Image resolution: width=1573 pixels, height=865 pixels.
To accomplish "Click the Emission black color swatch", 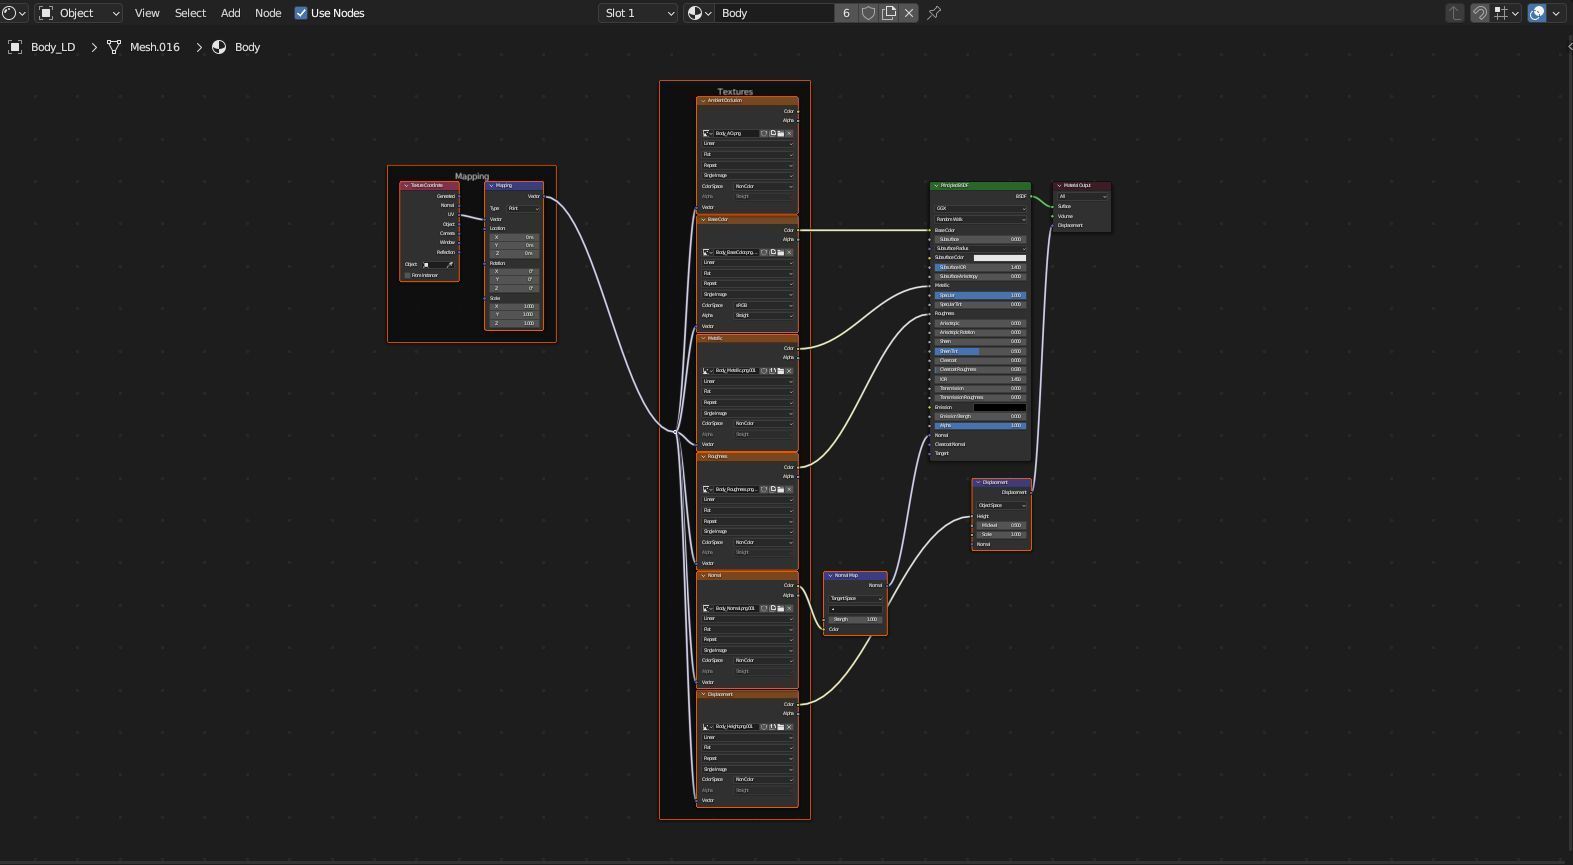I will 1000,407.
